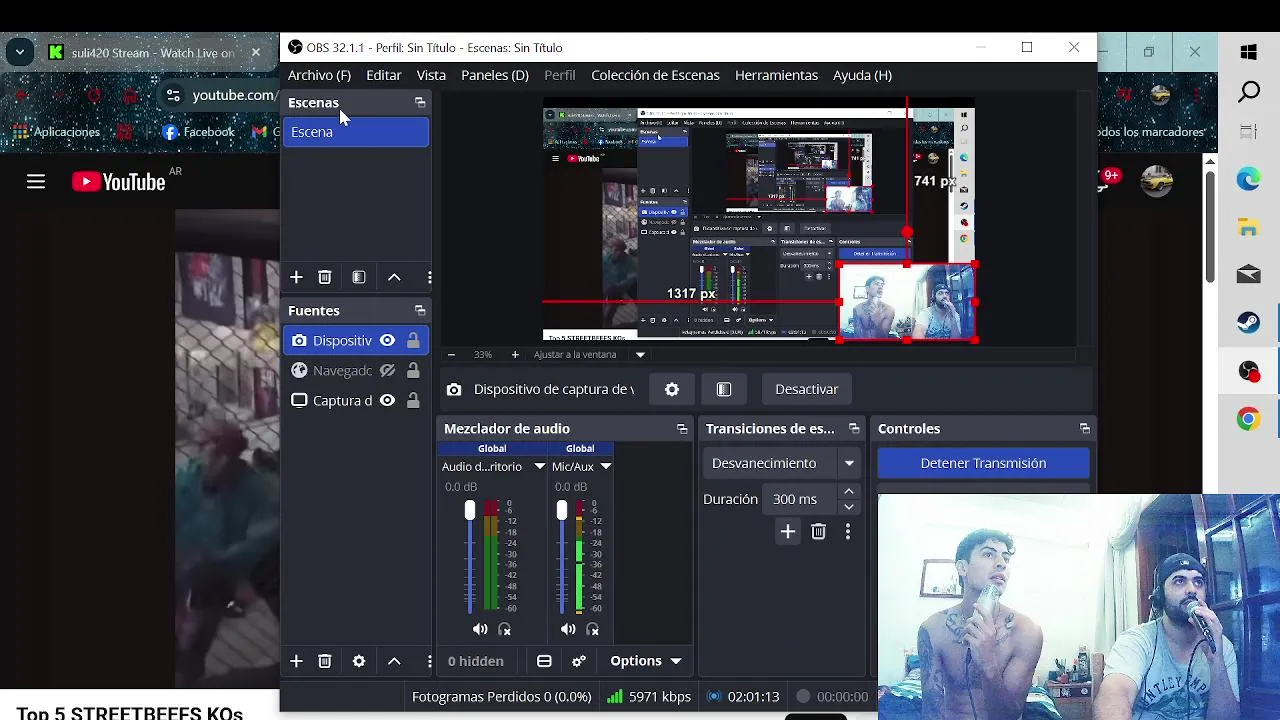1280x720 pixels.
Task: Switch mixer layout icon next to 0 hidden
Action: pos(544,661)
